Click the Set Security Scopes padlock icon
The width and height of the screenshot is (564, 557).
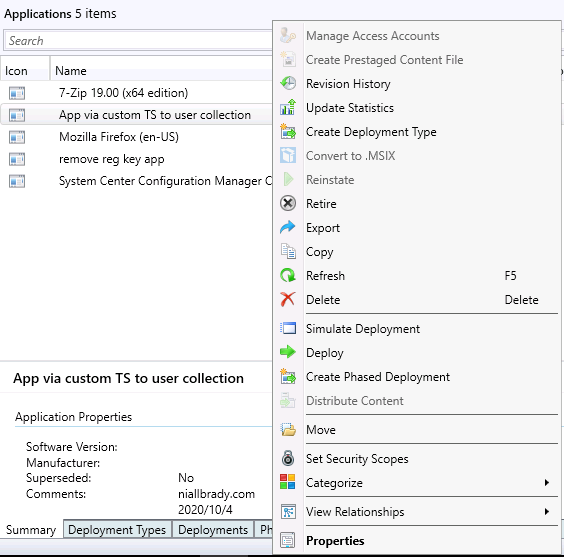click(288, 458)
